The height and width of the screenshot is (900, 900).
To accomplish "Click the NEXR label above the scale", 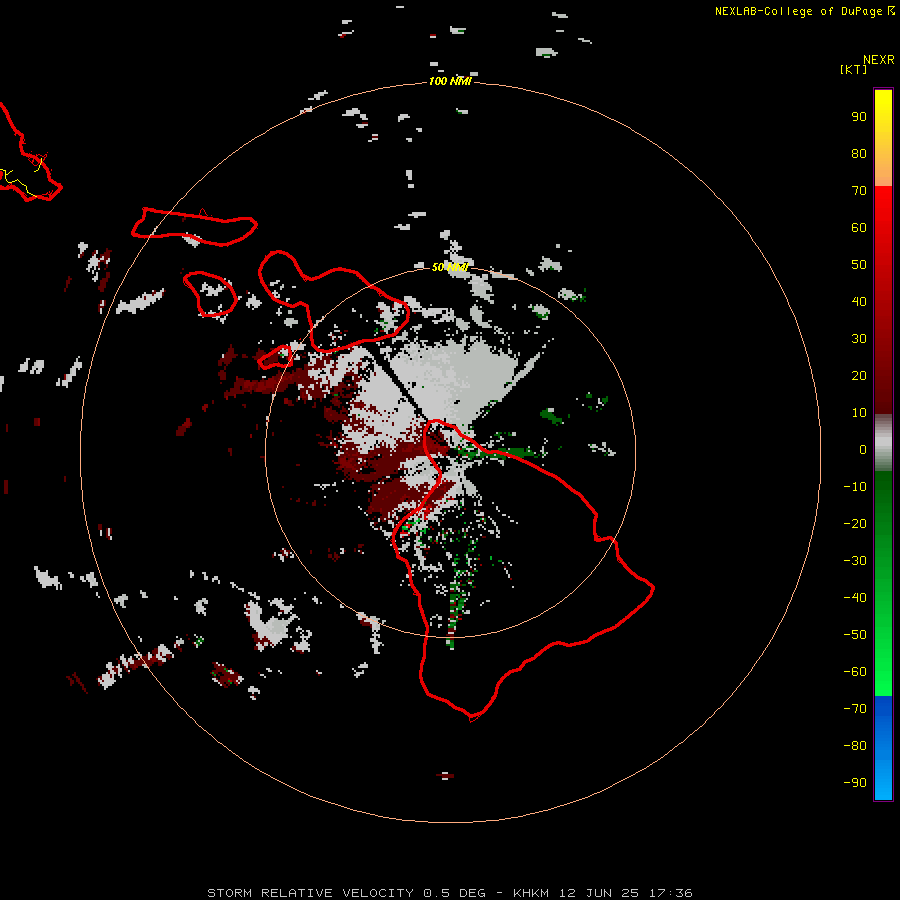I will (878, 60).
